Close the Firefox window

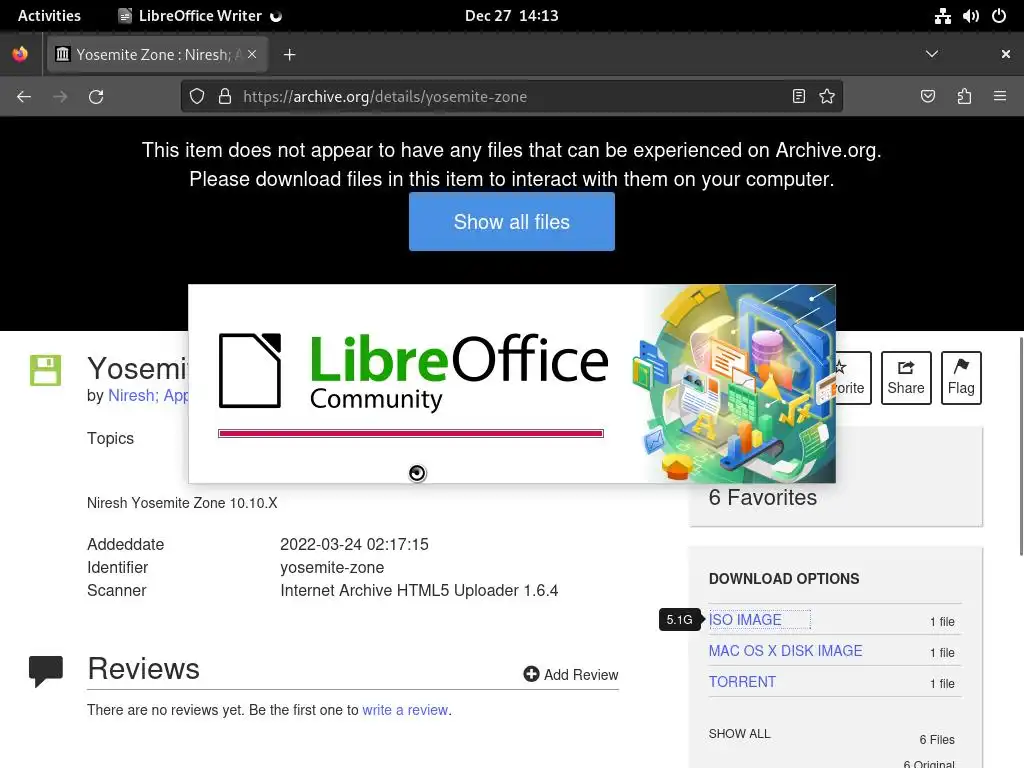tap(1006, 54)
